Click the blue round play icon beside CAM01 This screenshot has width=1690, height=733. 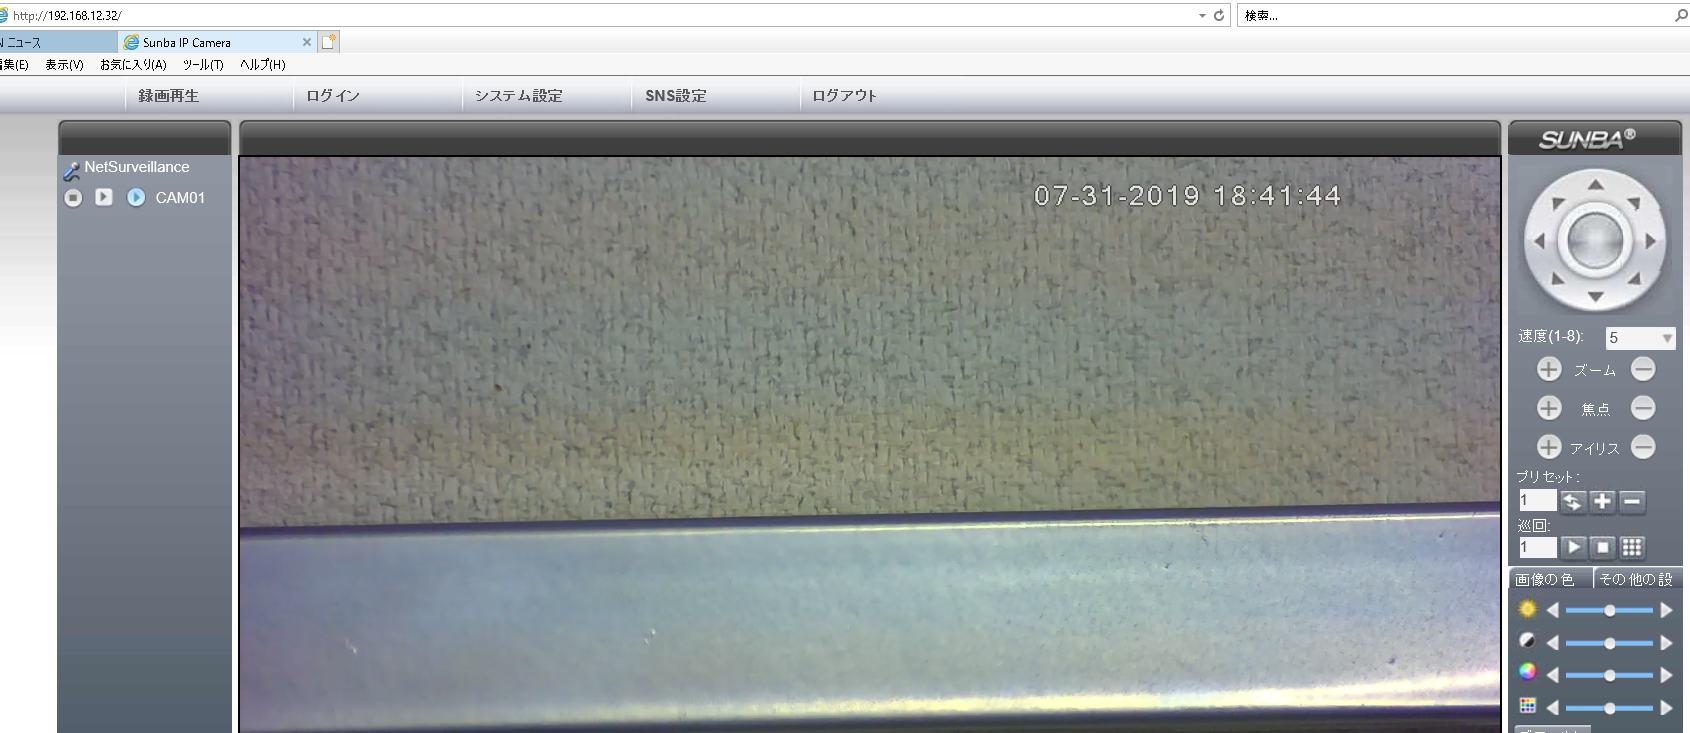[x=136, y=198]
